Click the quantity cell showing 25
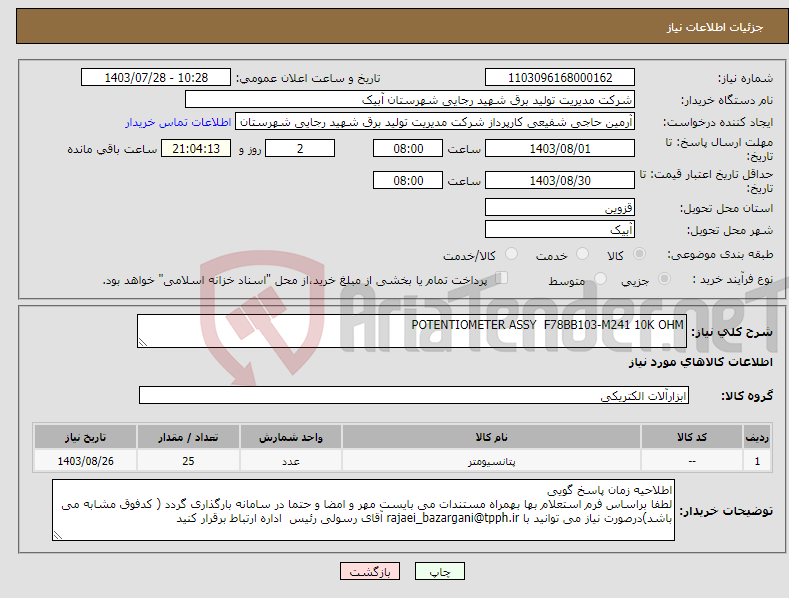The height and width of the screenshot is (598, 789). coord(188,461)
